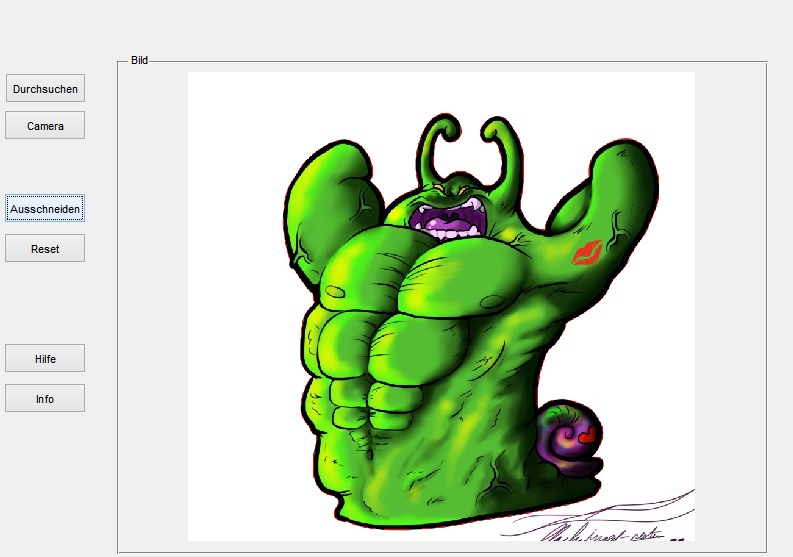The image size is (793, 557).
Task: Click empty gray area right of the image
Action: [x=730, y=300]
